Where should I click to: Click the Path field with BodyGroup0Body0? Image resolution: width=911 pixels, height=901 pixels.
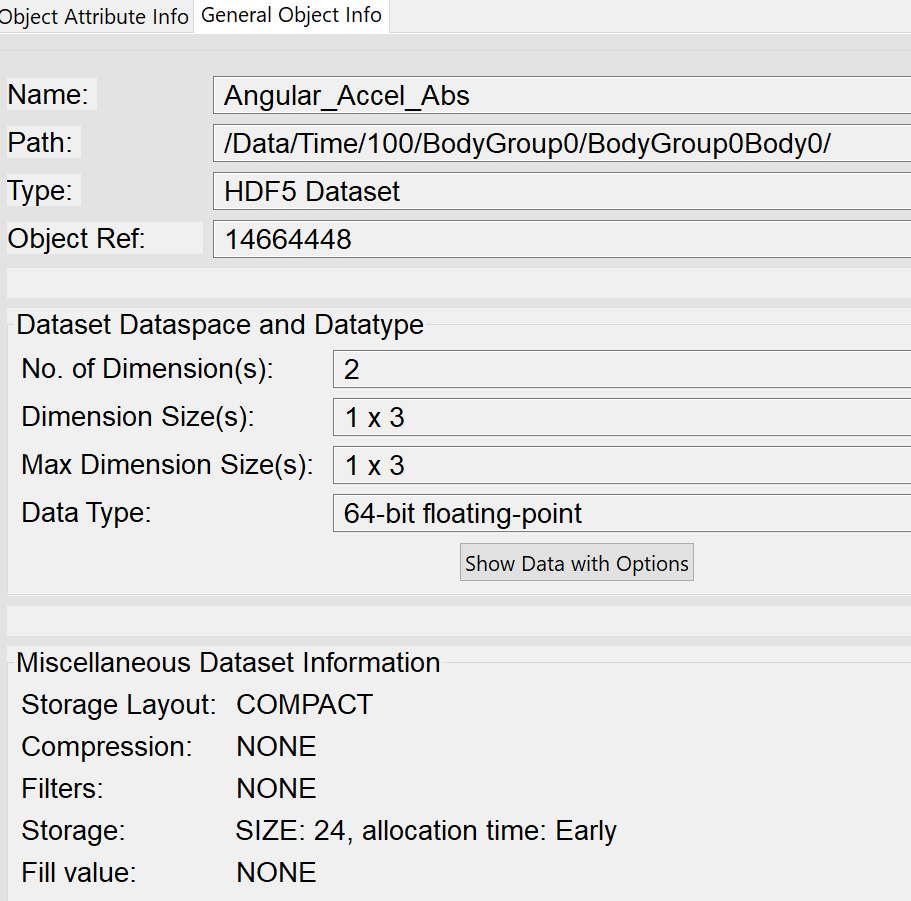(562, 143)
